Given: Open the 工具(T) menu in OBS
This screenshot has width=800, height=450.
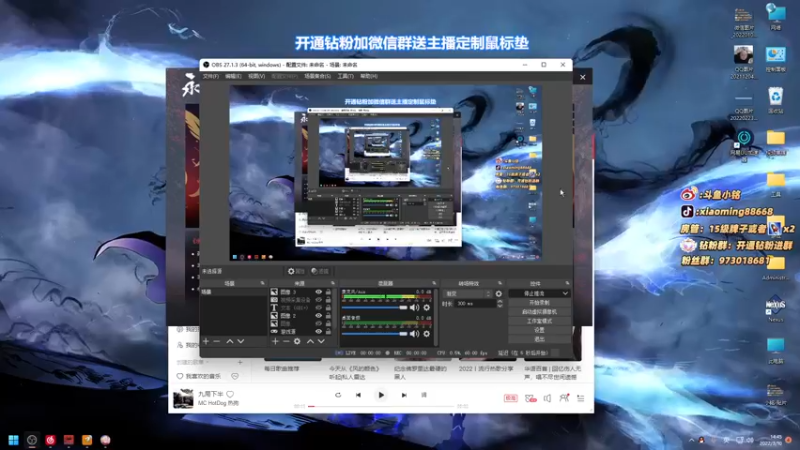Looking at the screenshot, I should [x=345, y=76].
